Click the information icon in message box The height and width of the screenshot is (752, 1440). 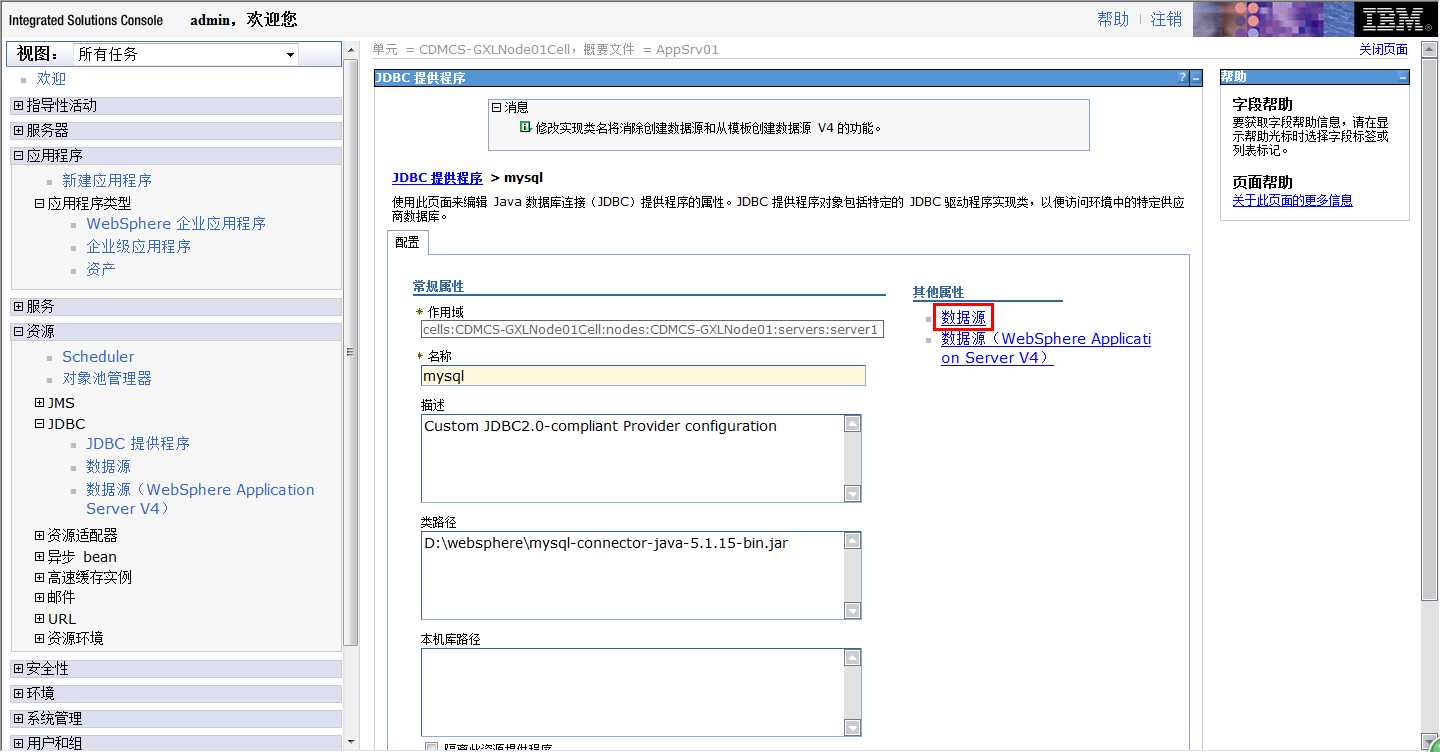tap(526, 127)
